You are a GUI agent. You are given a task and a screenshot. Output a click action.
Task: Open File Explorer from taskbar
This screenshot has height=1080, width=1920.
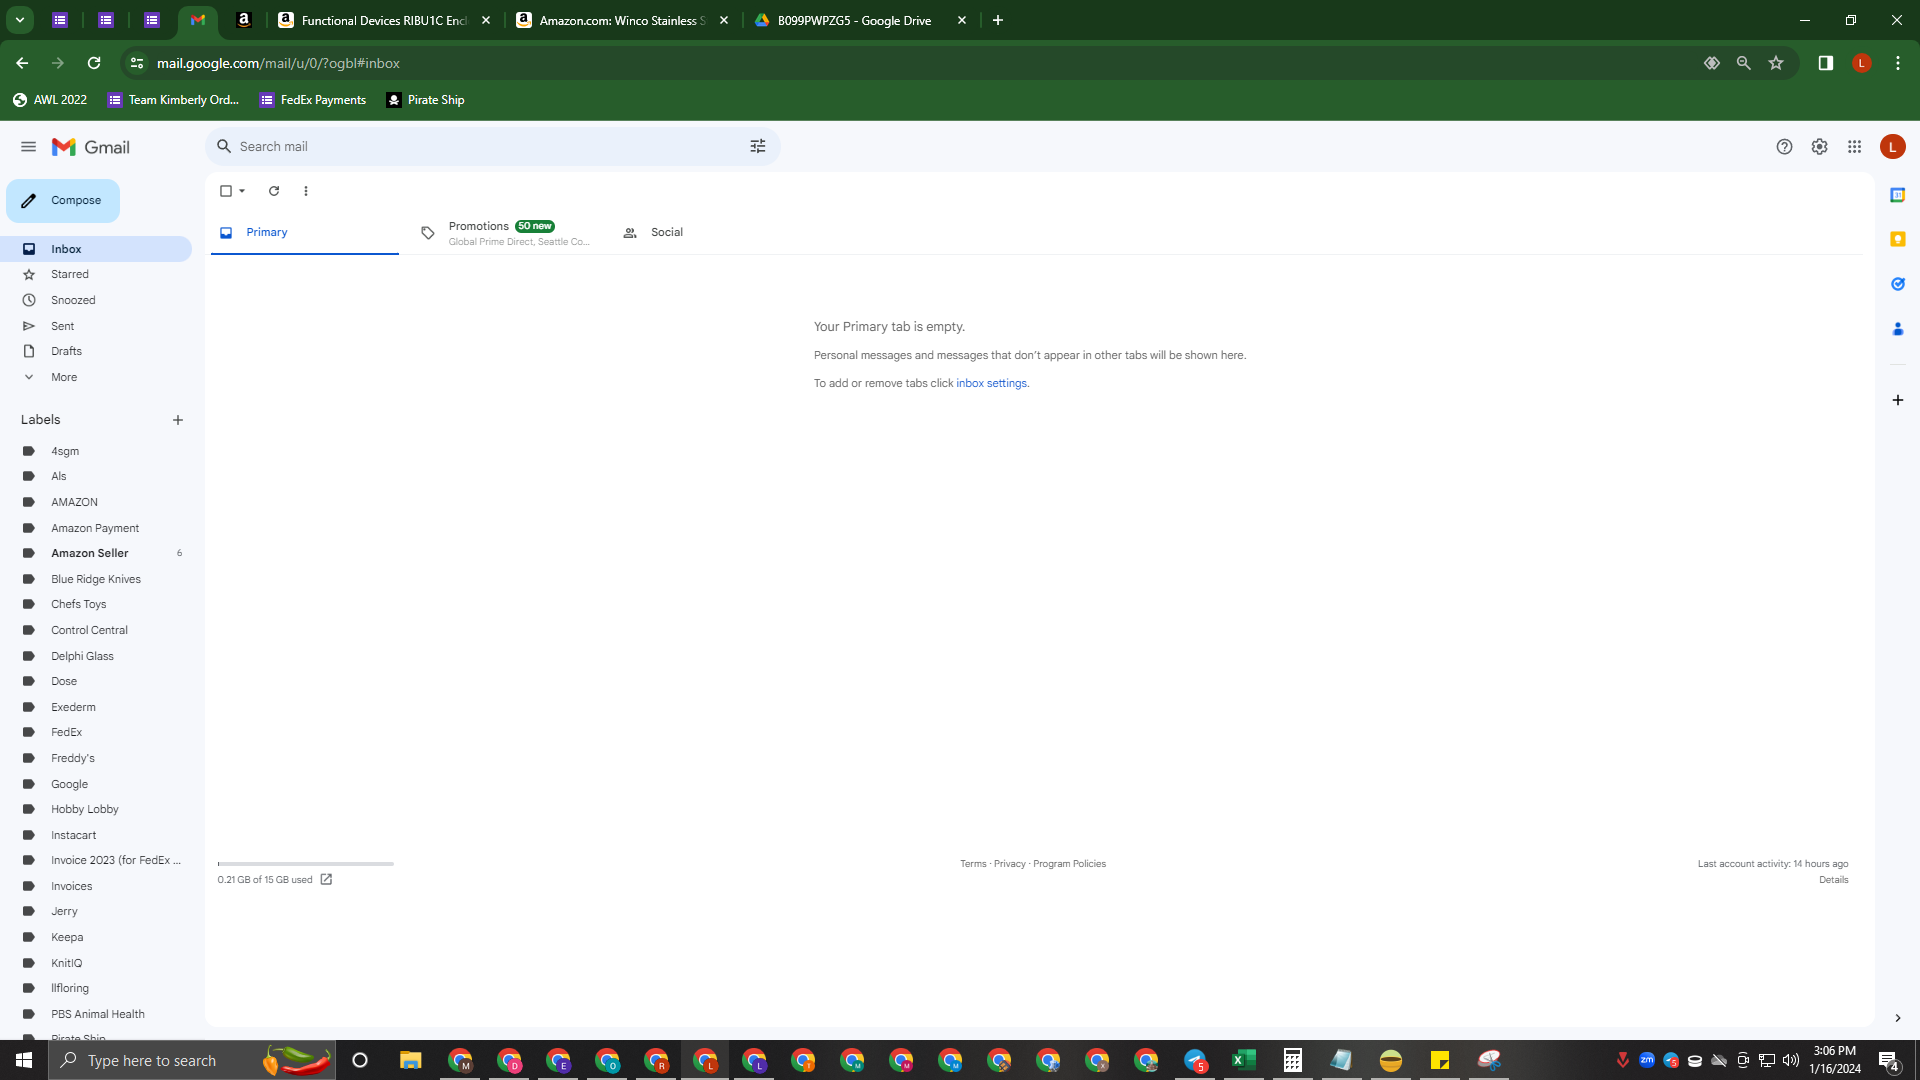point(410,1060)
